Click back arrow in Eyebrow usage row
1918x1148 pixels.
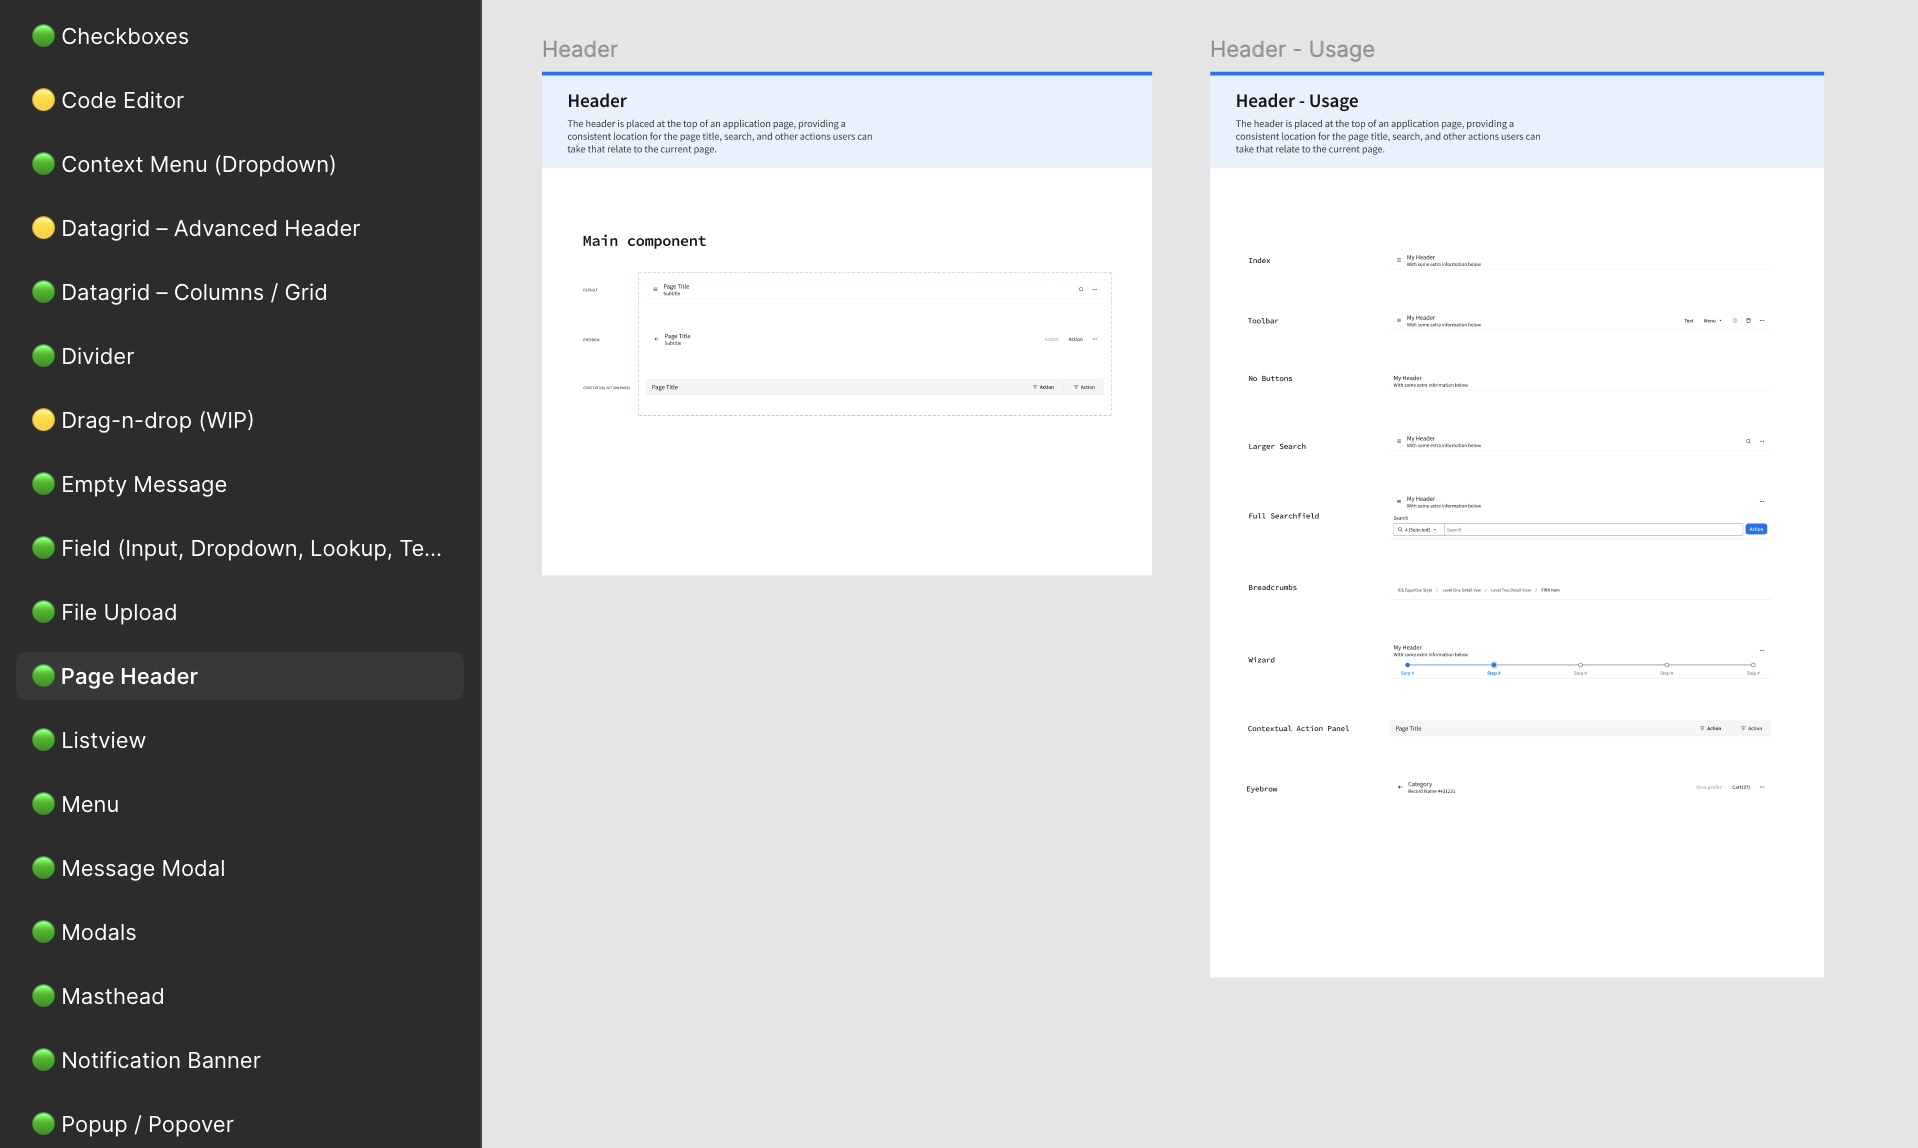1400,787
